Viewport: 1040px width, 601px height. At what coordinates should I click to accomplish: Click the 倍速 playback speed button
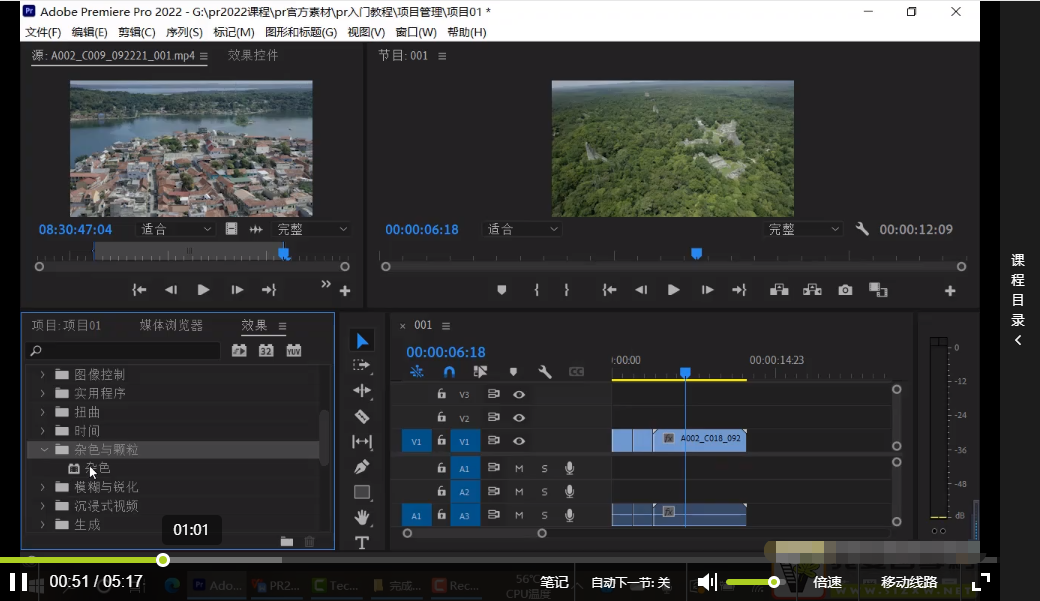[x=827, y=582]
